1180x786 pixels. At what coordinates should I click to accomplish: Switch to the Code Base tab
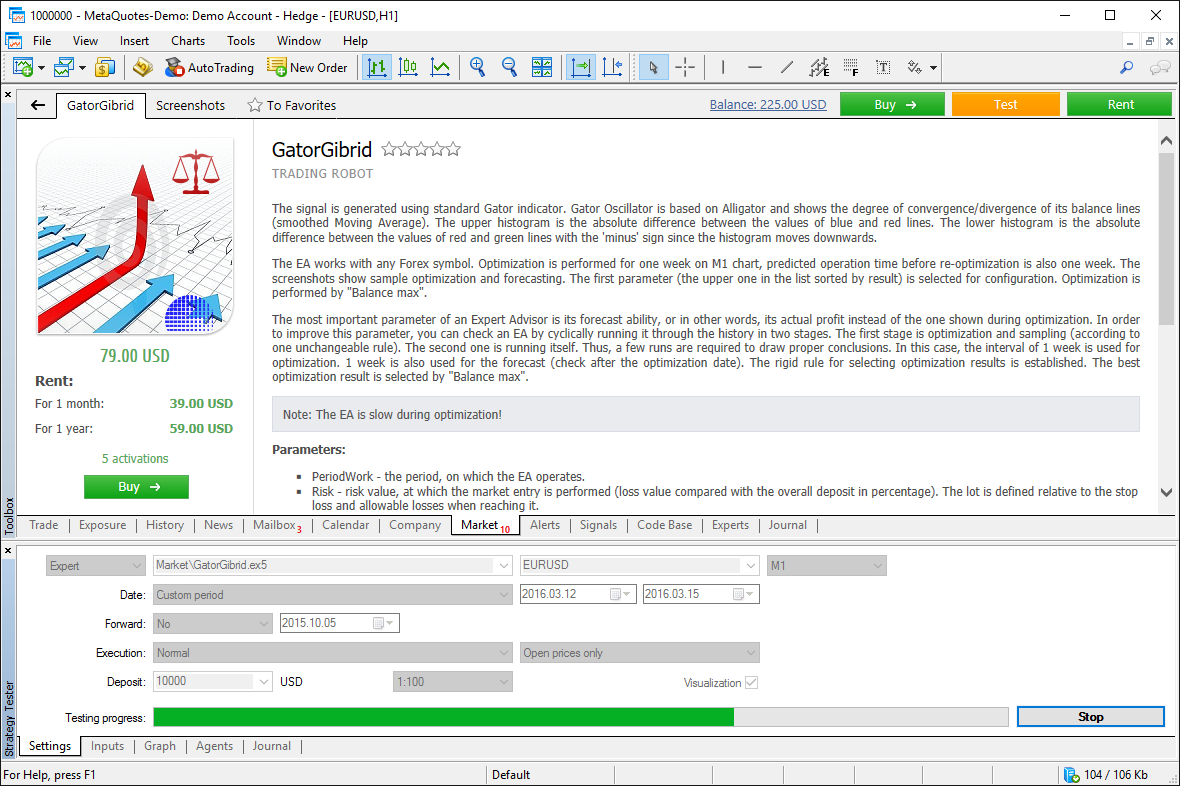[x=664, y=525]
